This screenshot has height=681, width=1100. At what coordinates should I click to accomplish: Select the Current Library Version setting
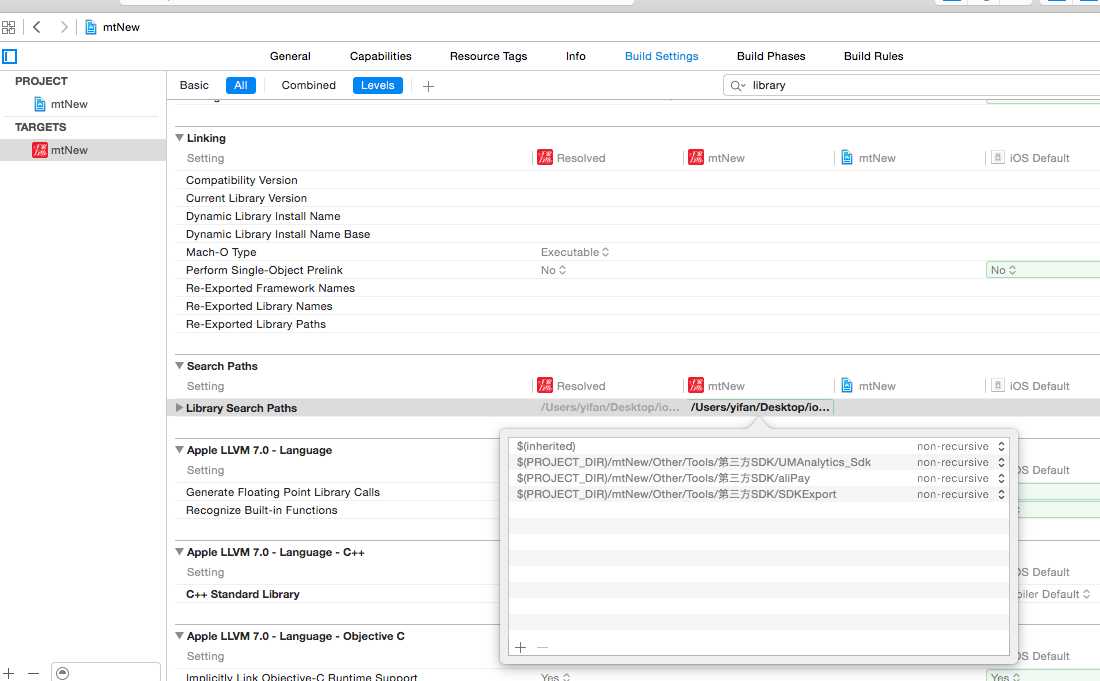pyautogui.click(x=246, y=198)
